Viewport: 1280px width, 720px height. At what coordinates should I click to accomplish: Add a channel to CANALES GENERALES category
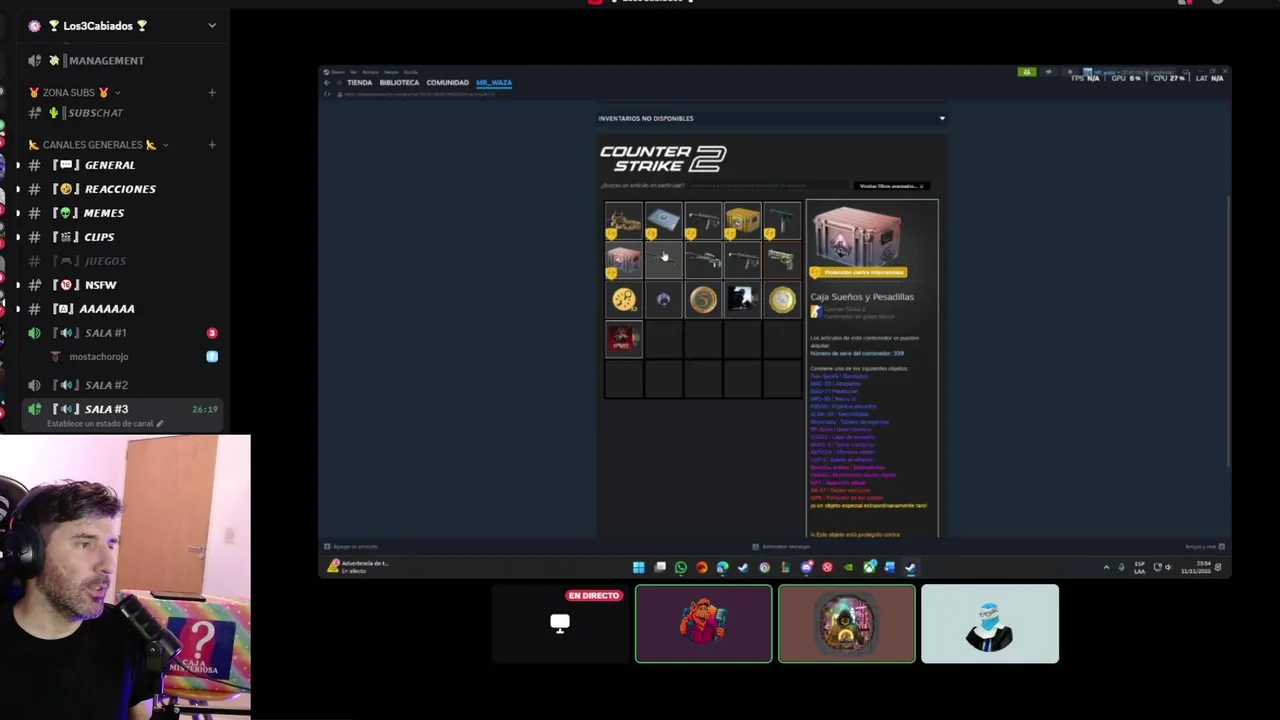(x=212, y=145)
